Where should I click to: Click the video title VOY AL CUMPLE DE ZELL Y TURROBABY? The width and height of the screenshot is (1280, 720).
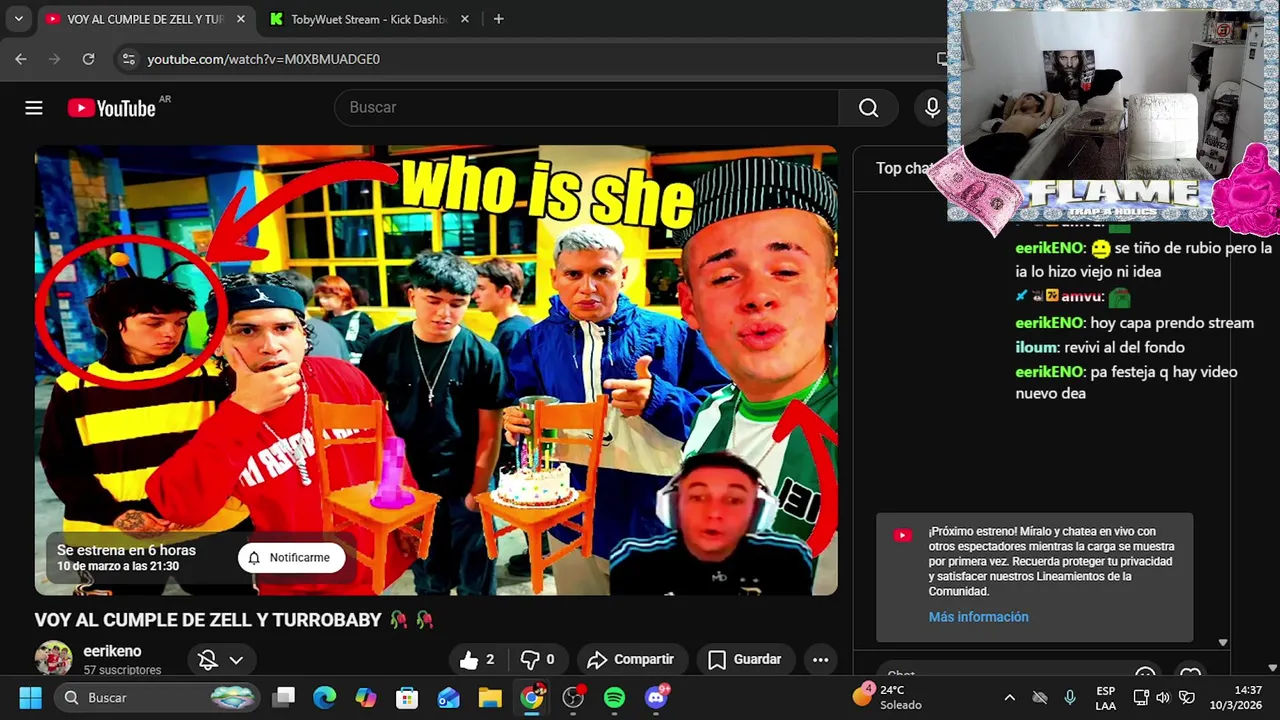pos(208,620)
